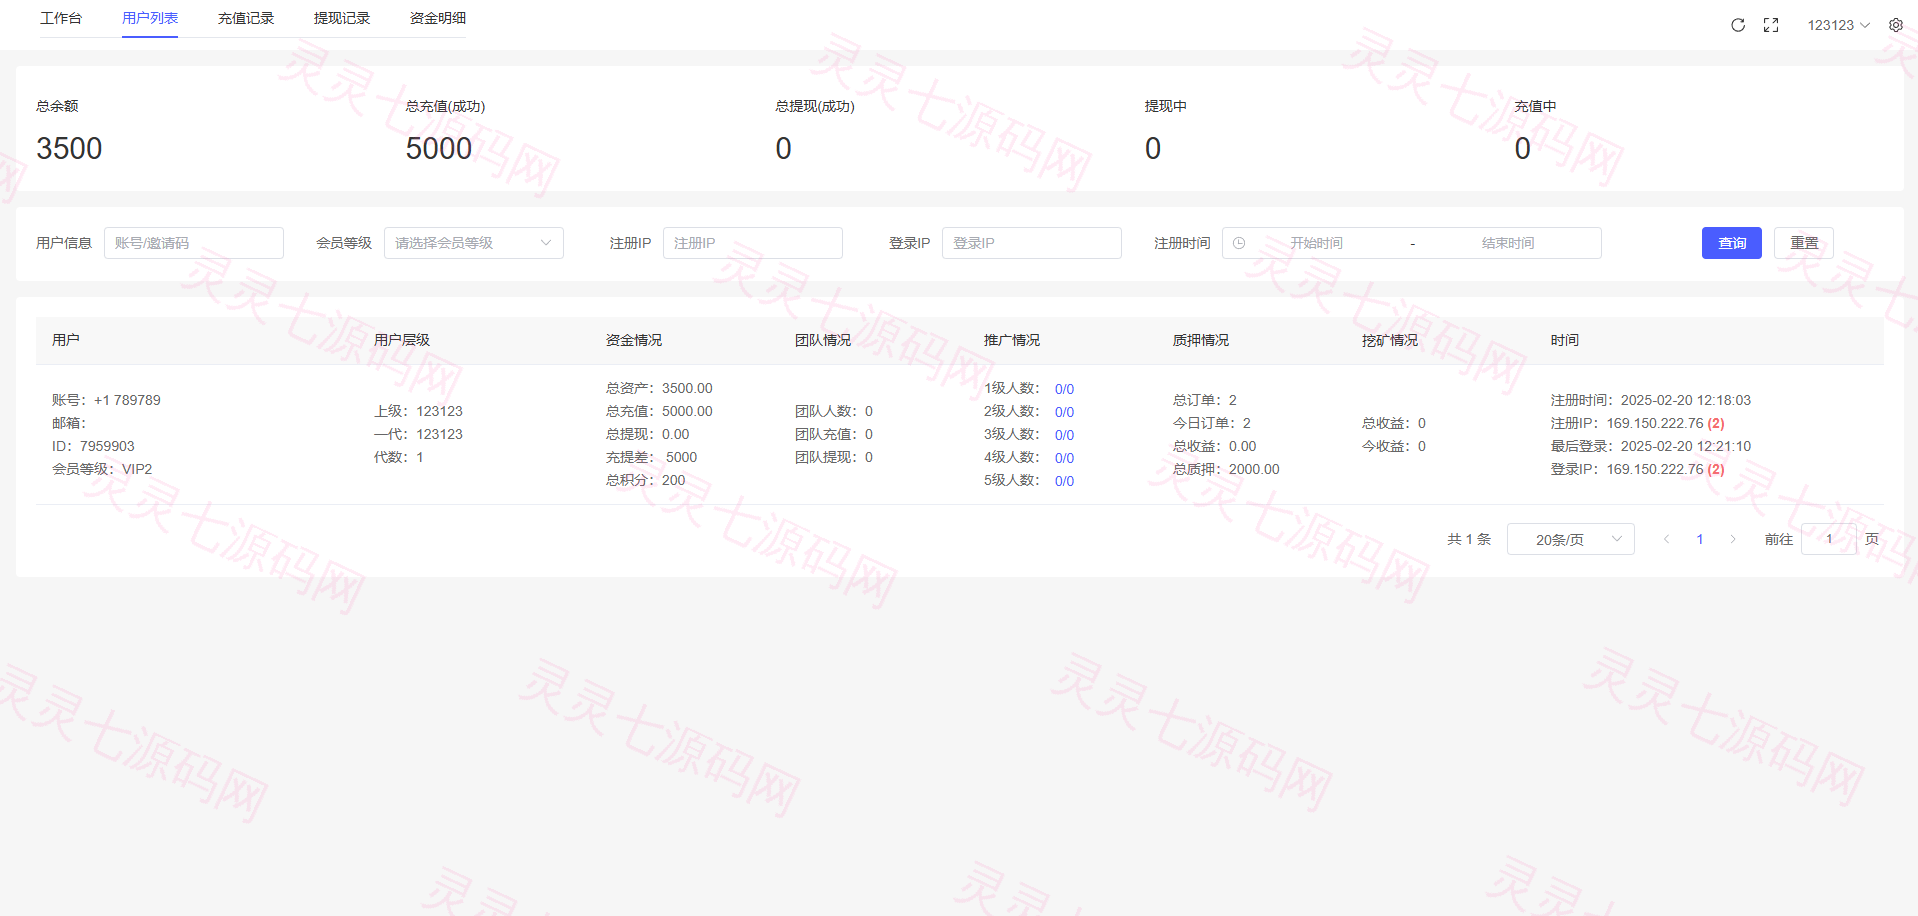Click the 会员等级 VIP2 text

(102, 469)
